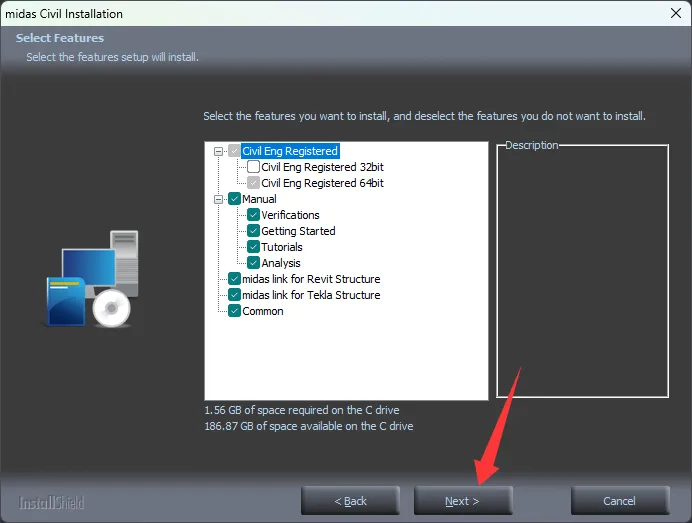Screen dimensions: 692x523
Task: Select the Manual tree label
Action: coord(259,199)
